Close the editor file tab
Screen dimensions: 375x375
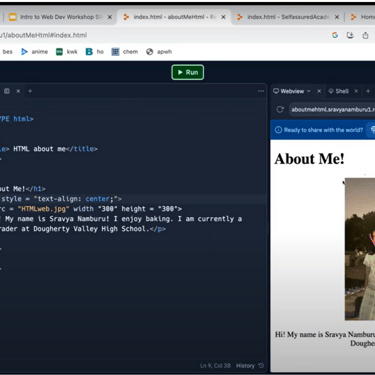tap(18, 91)
